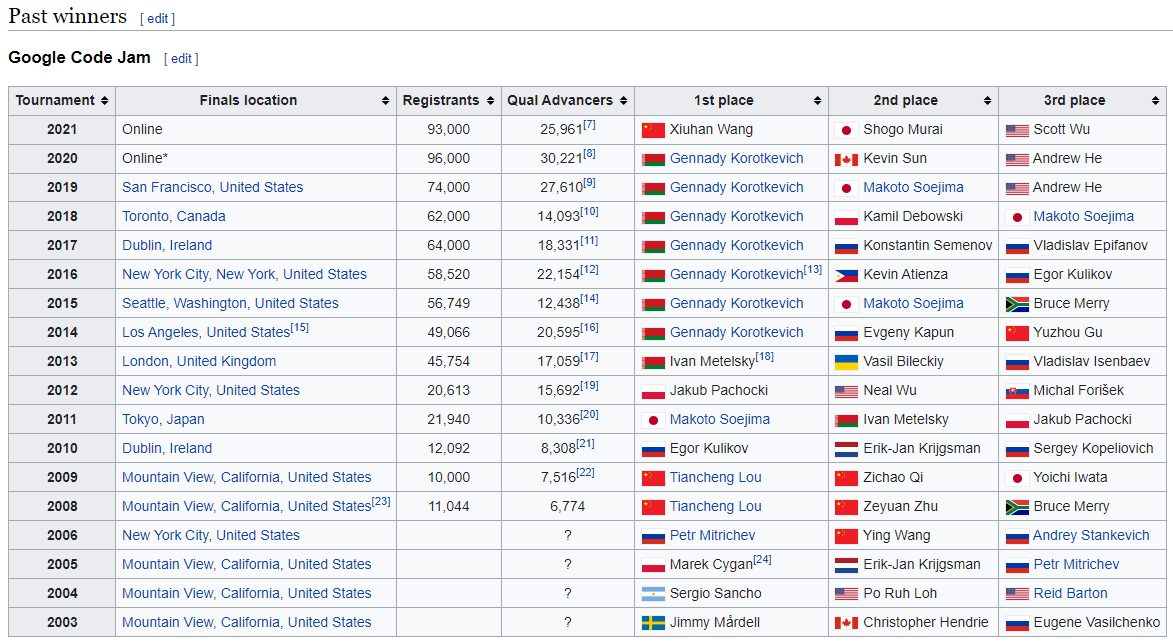
Task: Sort by 3rd place column arrows
Action: 1155,100
